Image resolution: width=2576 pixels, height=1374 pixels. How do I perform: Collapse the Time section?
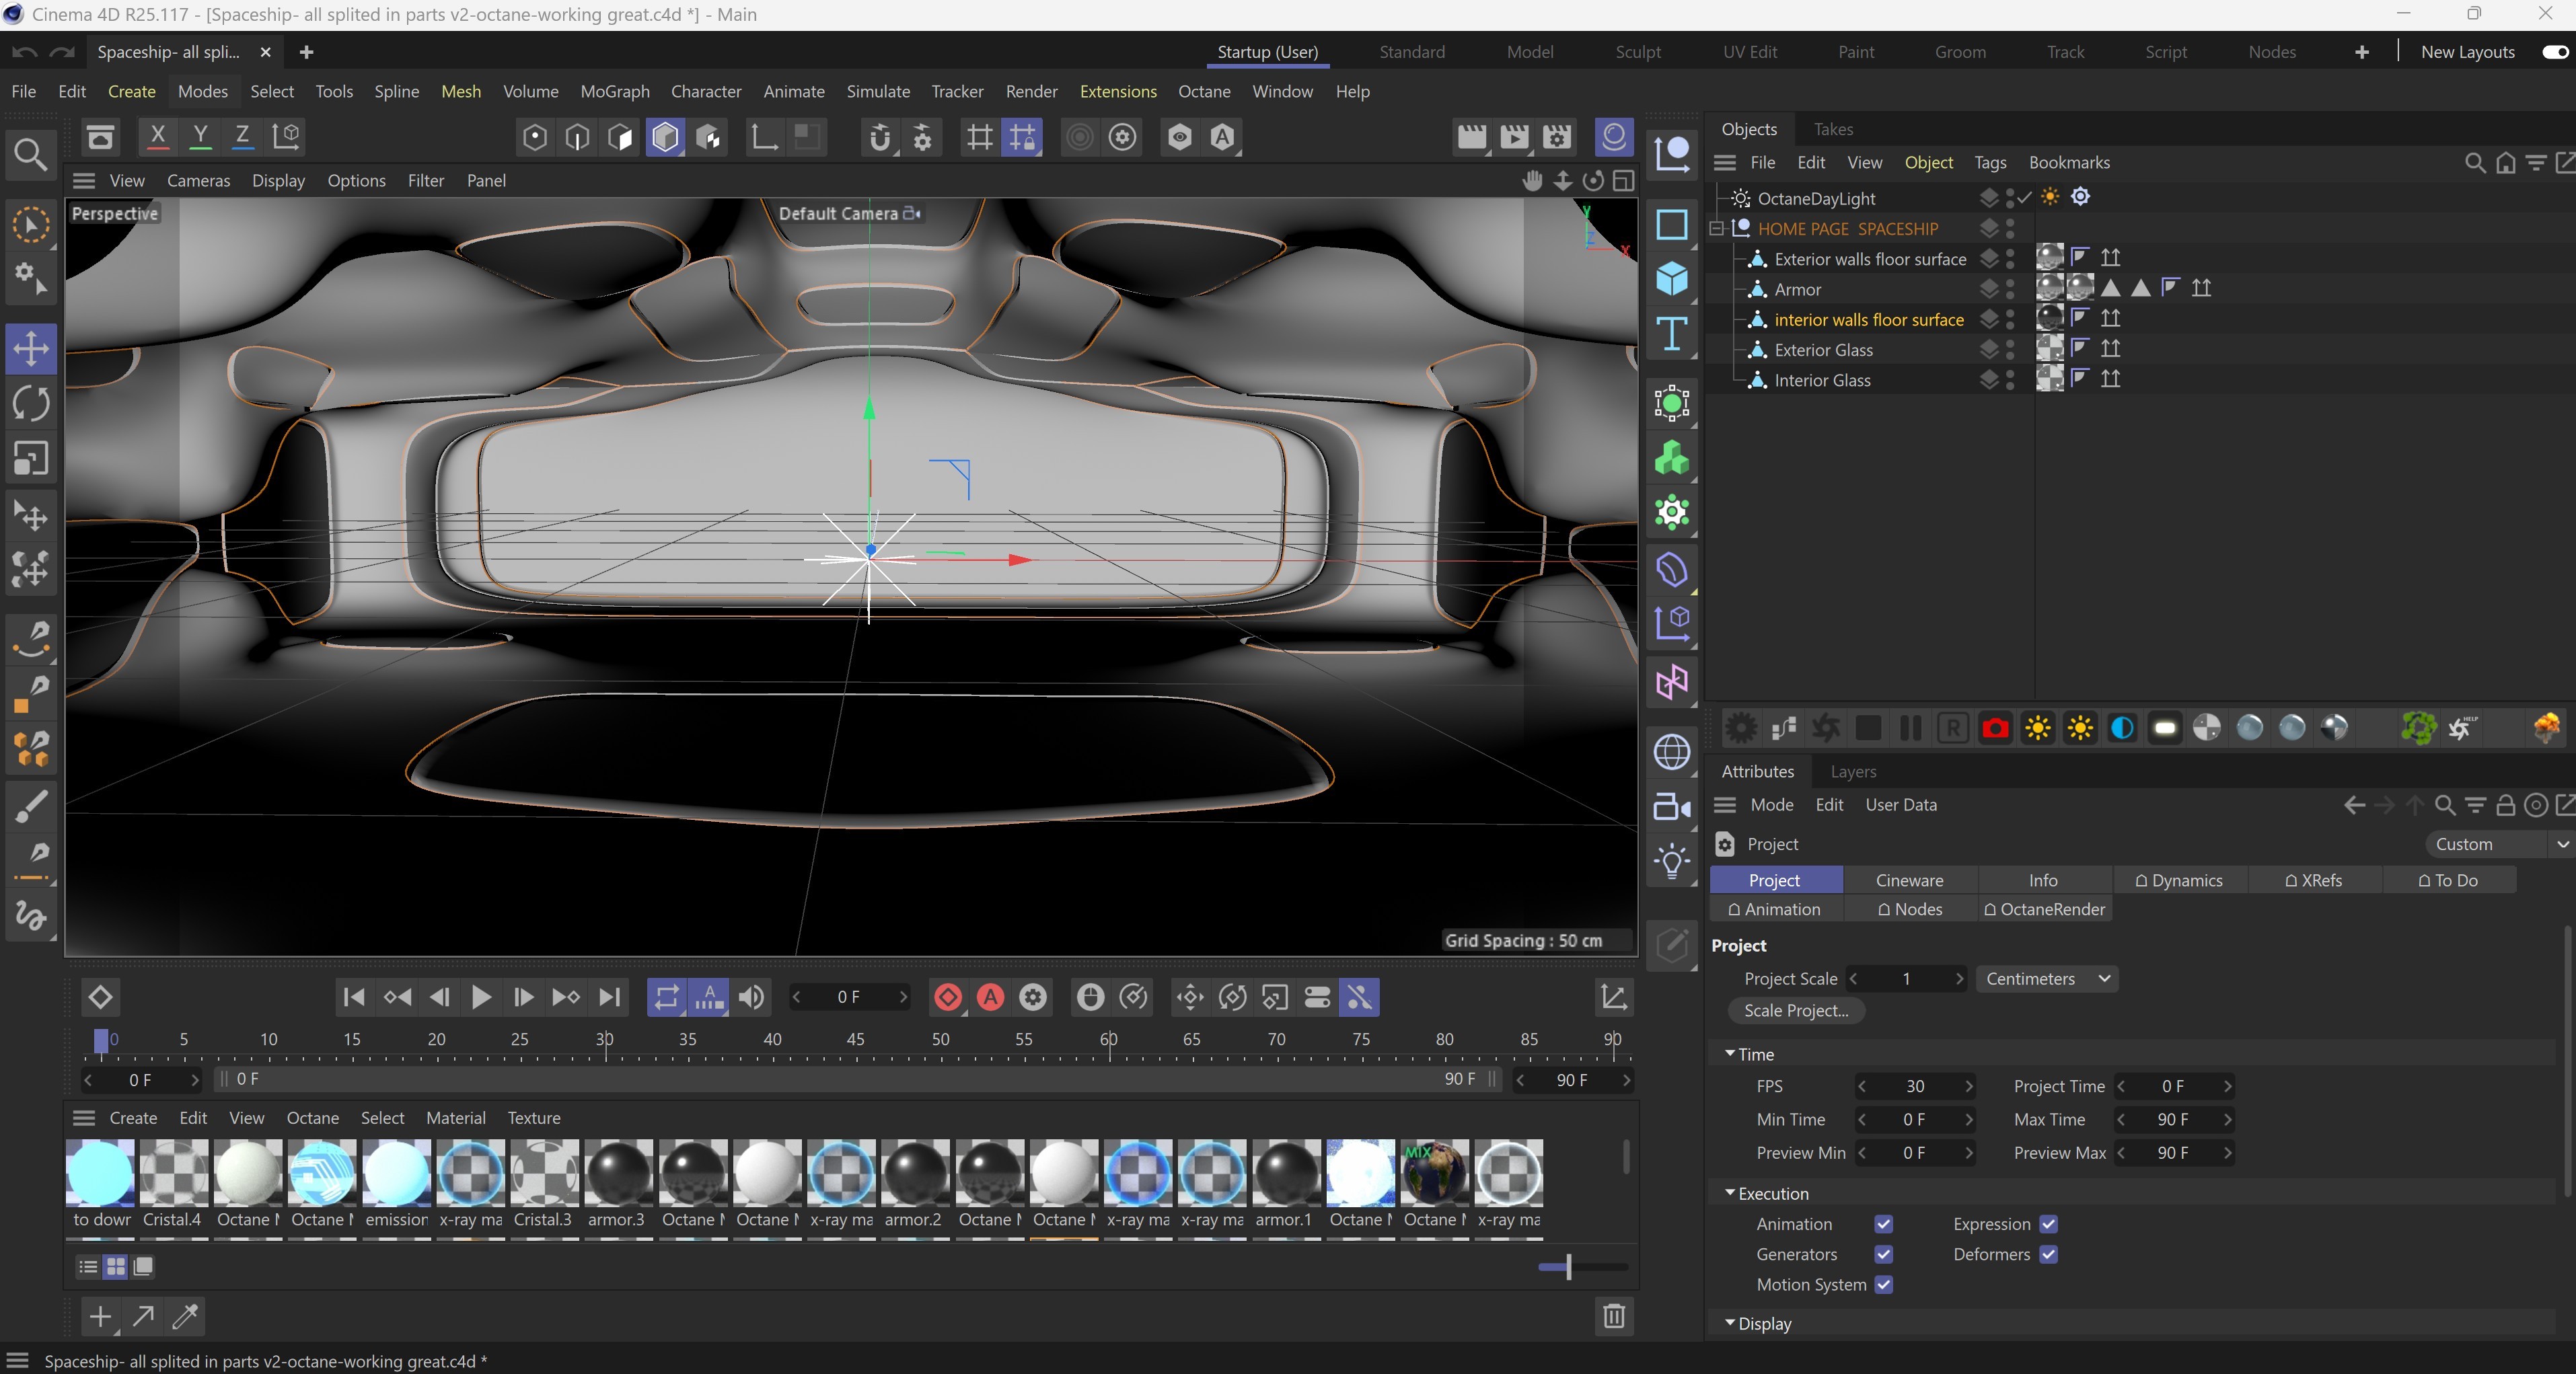[x=1730, y=1054]
